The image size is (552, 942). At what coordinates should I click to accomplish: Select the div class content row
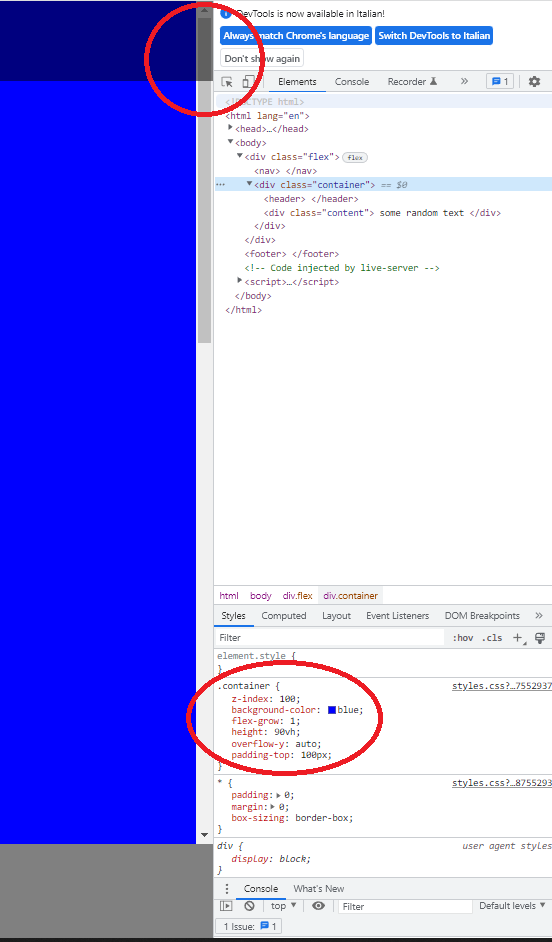[x=383, y=213]
